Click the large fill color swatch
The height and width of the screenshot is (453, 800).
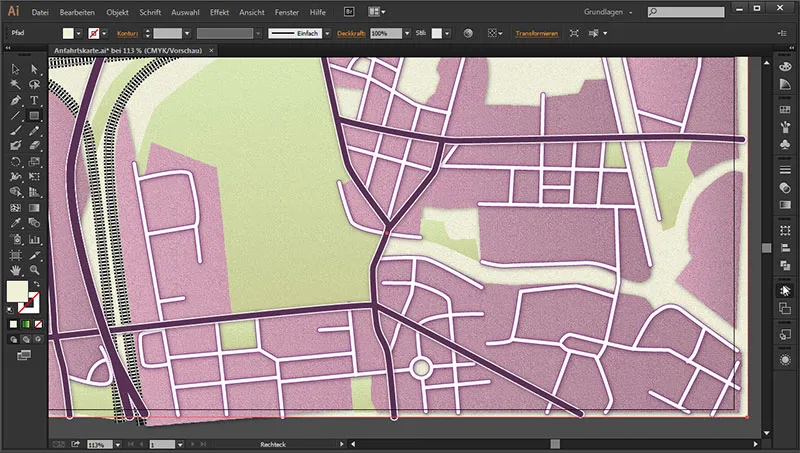[x=17, y=291]
